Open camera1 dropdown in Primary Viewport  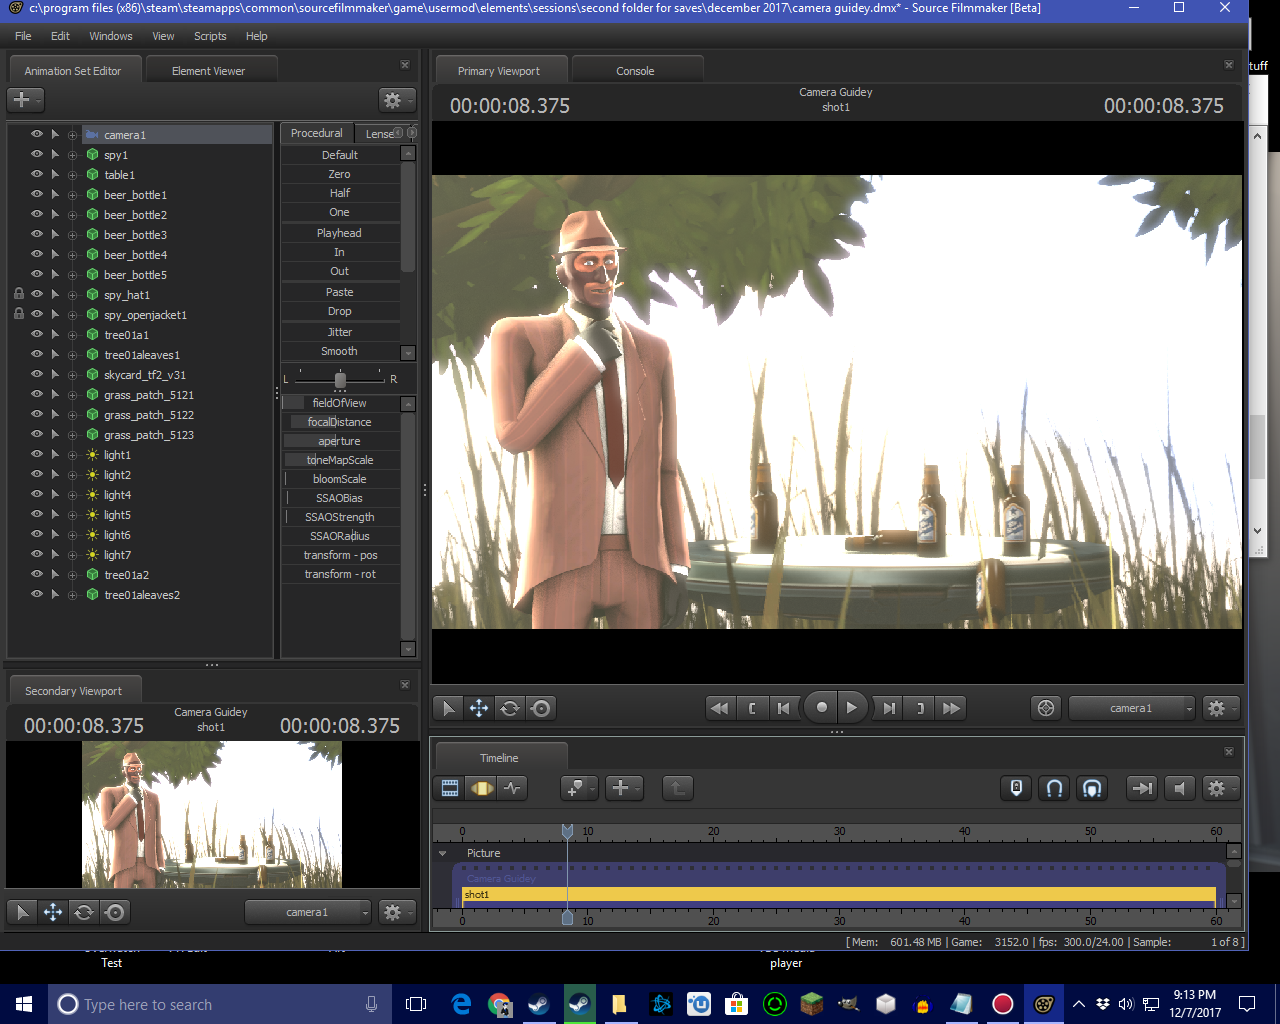pyautogui.click(x=1132, y=708)
